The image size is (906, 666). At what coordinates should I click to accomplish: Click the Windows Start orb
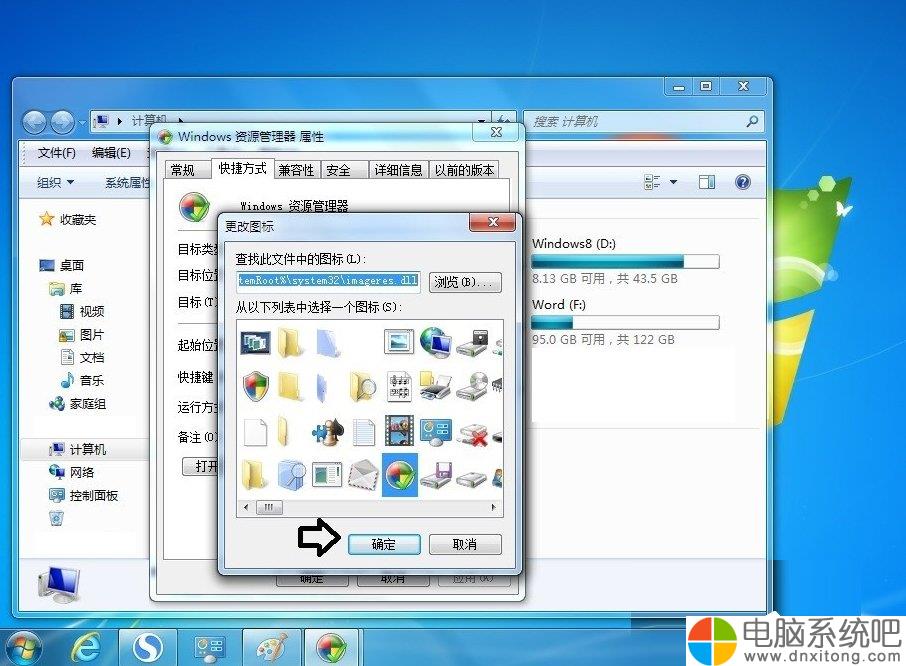pos(23,648)
